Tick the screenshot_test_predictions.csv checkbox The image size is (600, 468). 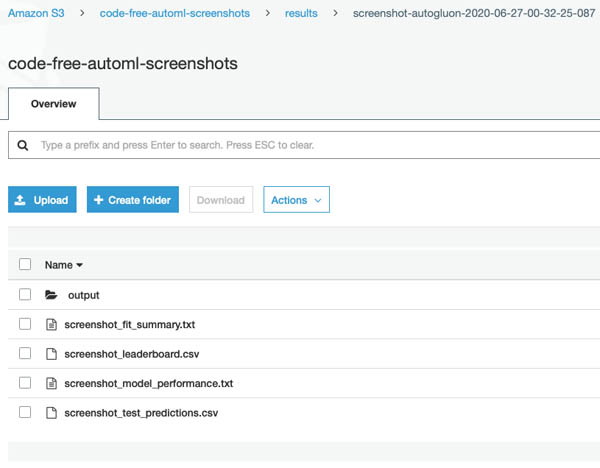click(x=25, y=412)
